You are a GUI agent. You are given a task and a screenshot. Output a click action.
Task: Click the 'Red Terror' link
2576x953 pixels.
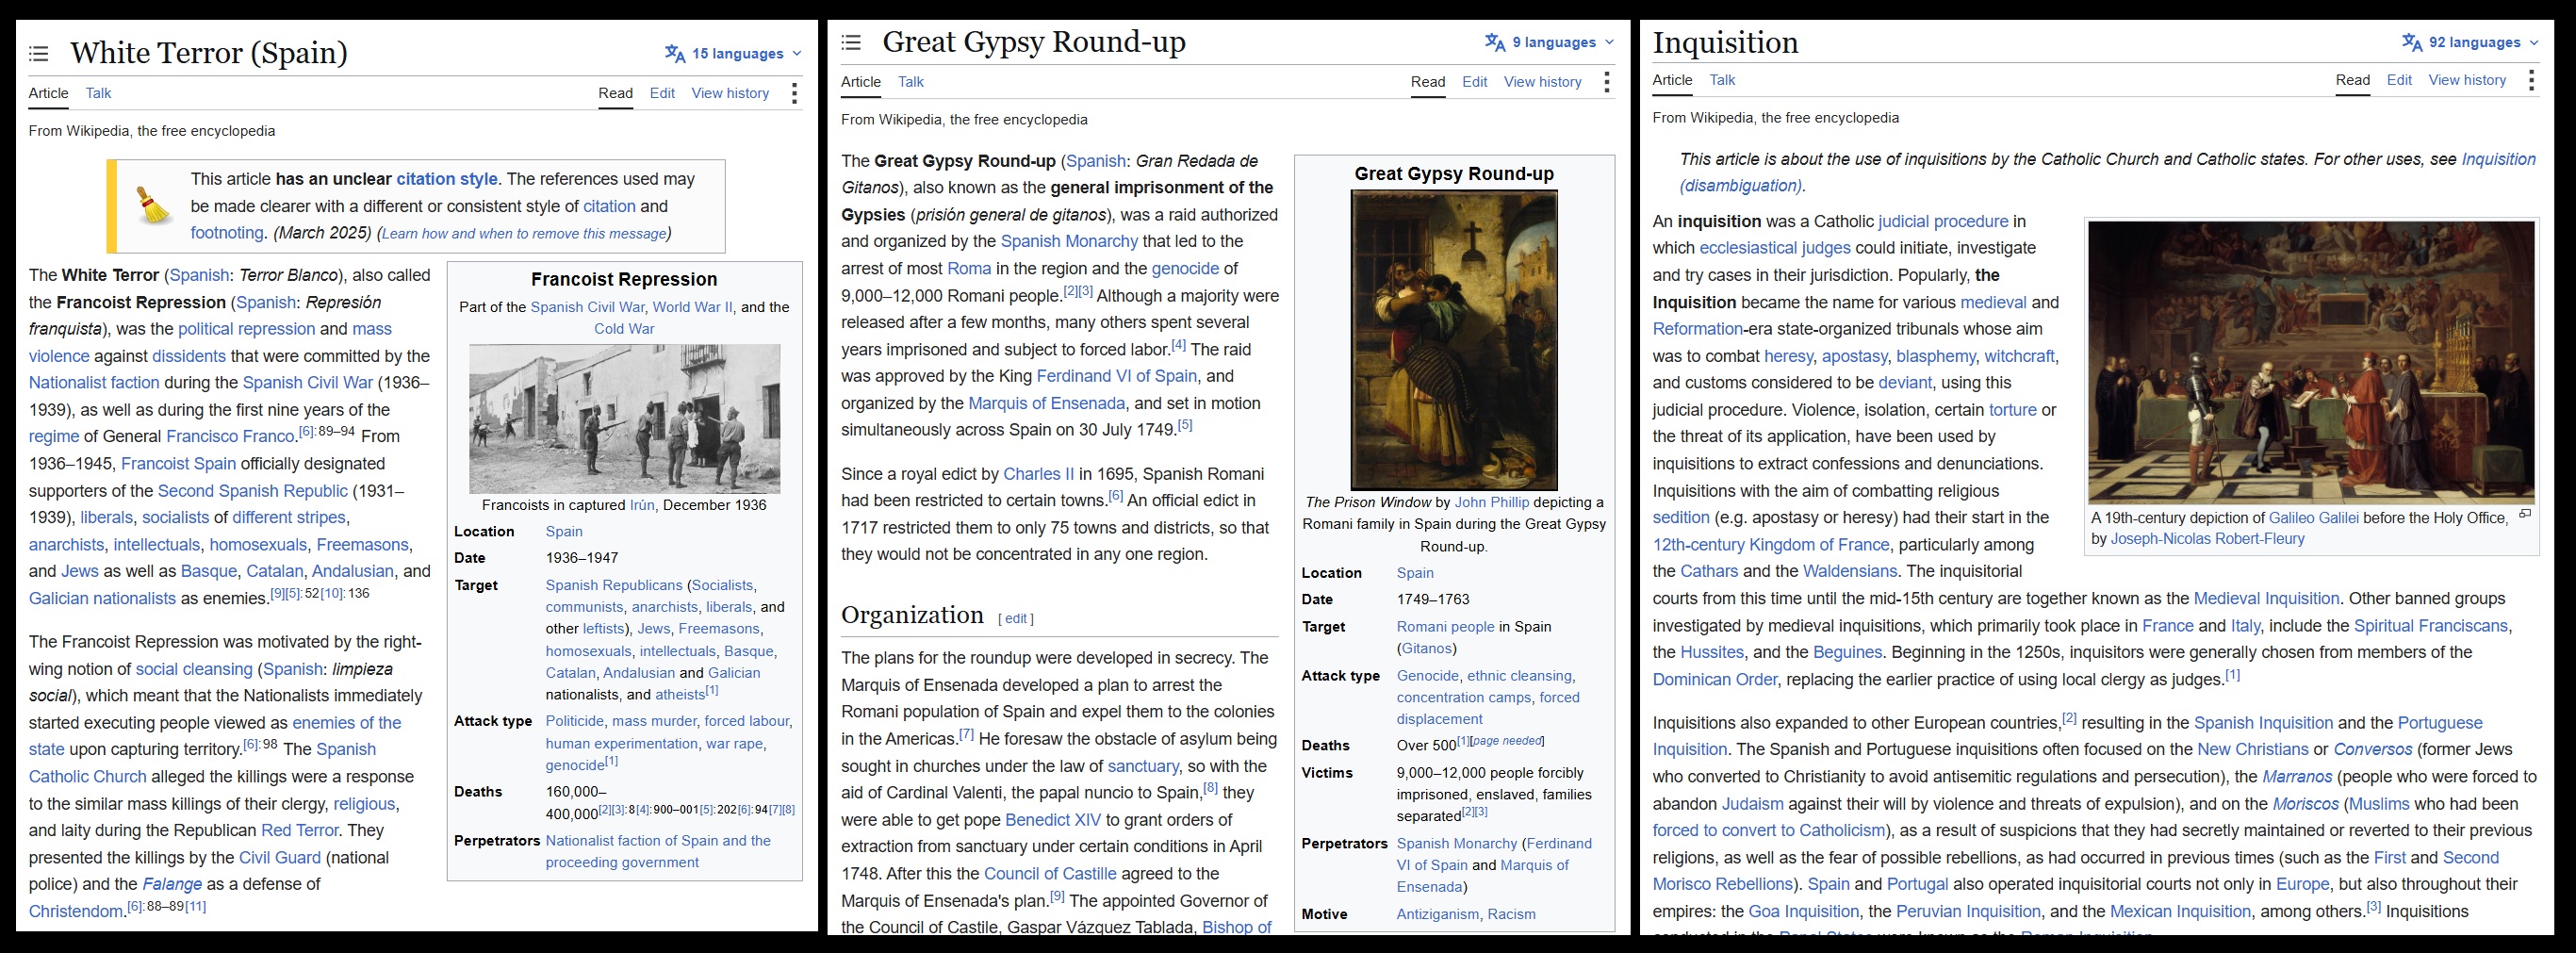click(x=300, y=830)
